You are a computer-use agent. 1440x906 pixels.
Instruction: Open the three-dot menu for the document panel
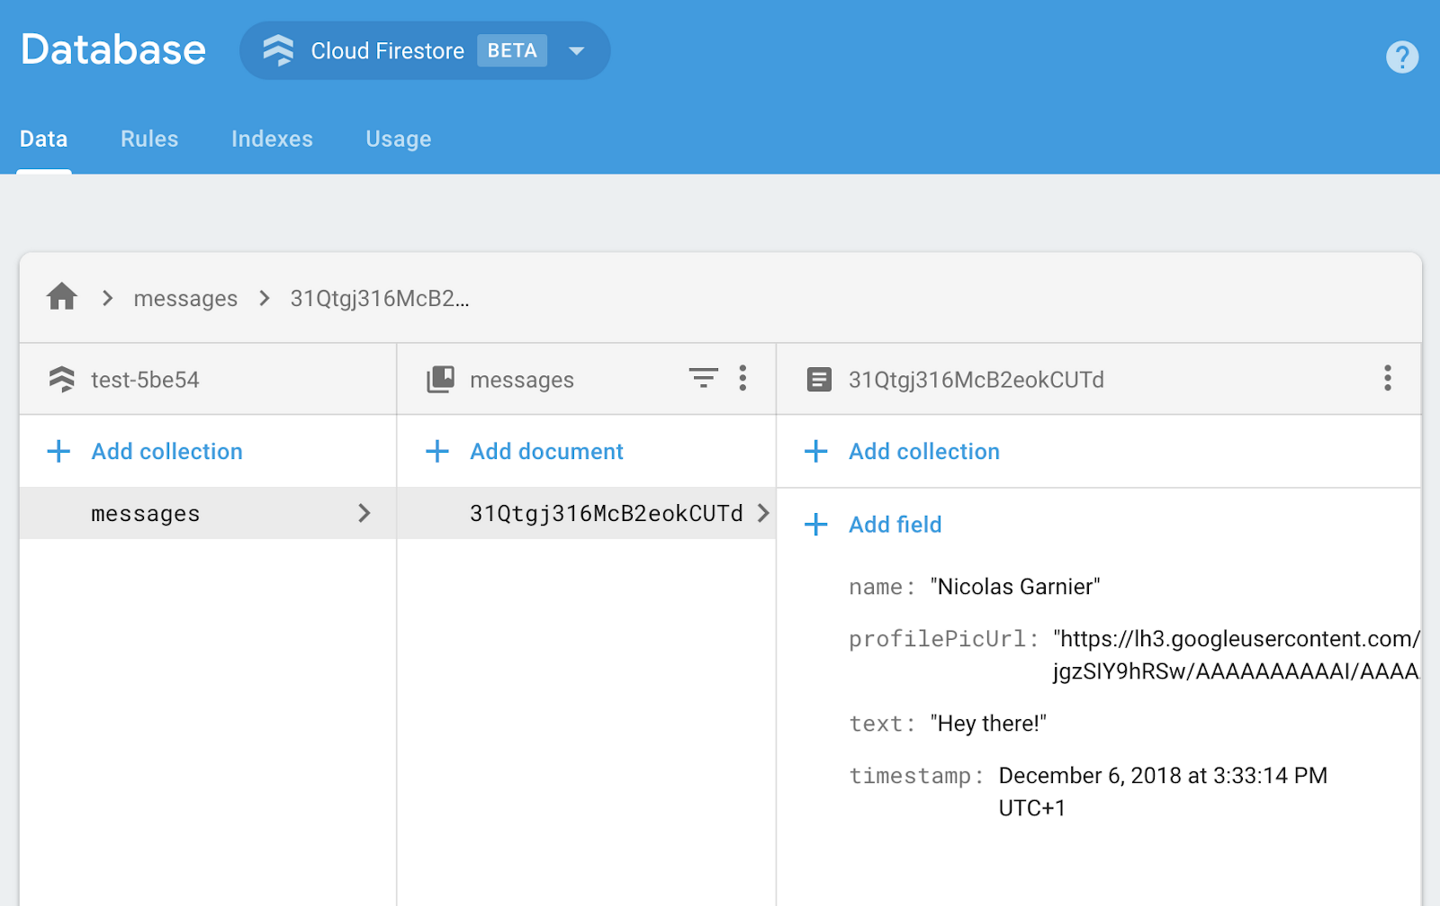1387,378
